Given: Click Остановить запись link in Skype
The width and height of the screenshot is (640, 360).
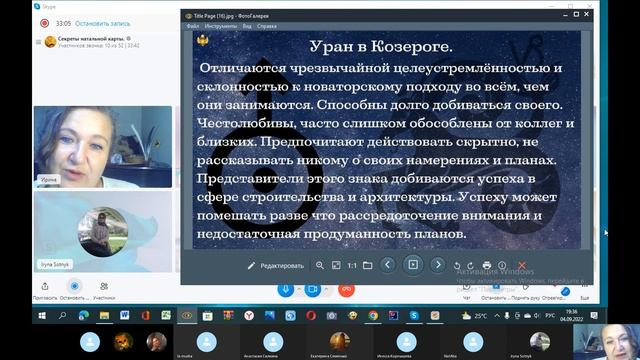Looking at the screenshot, I should point(103,24).
